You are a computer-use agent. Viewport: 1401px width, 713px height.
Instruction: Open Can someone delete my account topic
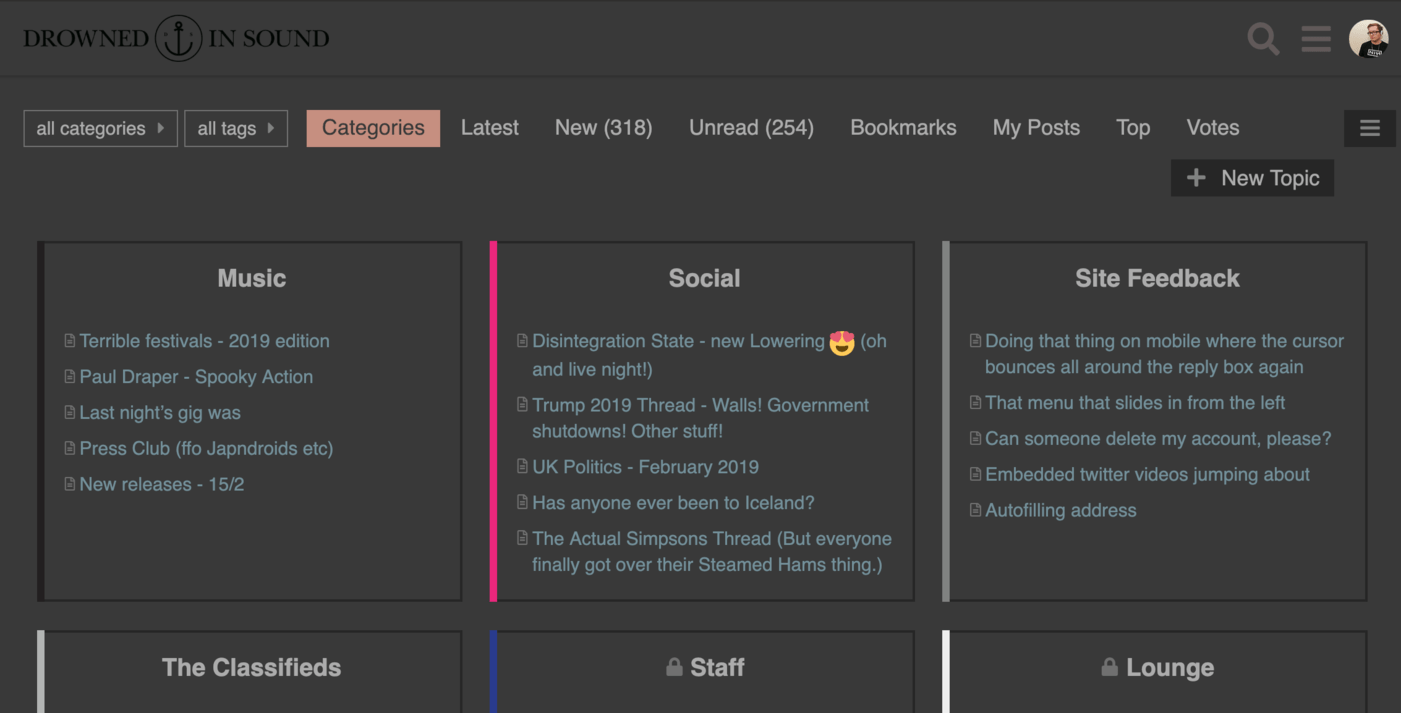tap(1158, 439)
